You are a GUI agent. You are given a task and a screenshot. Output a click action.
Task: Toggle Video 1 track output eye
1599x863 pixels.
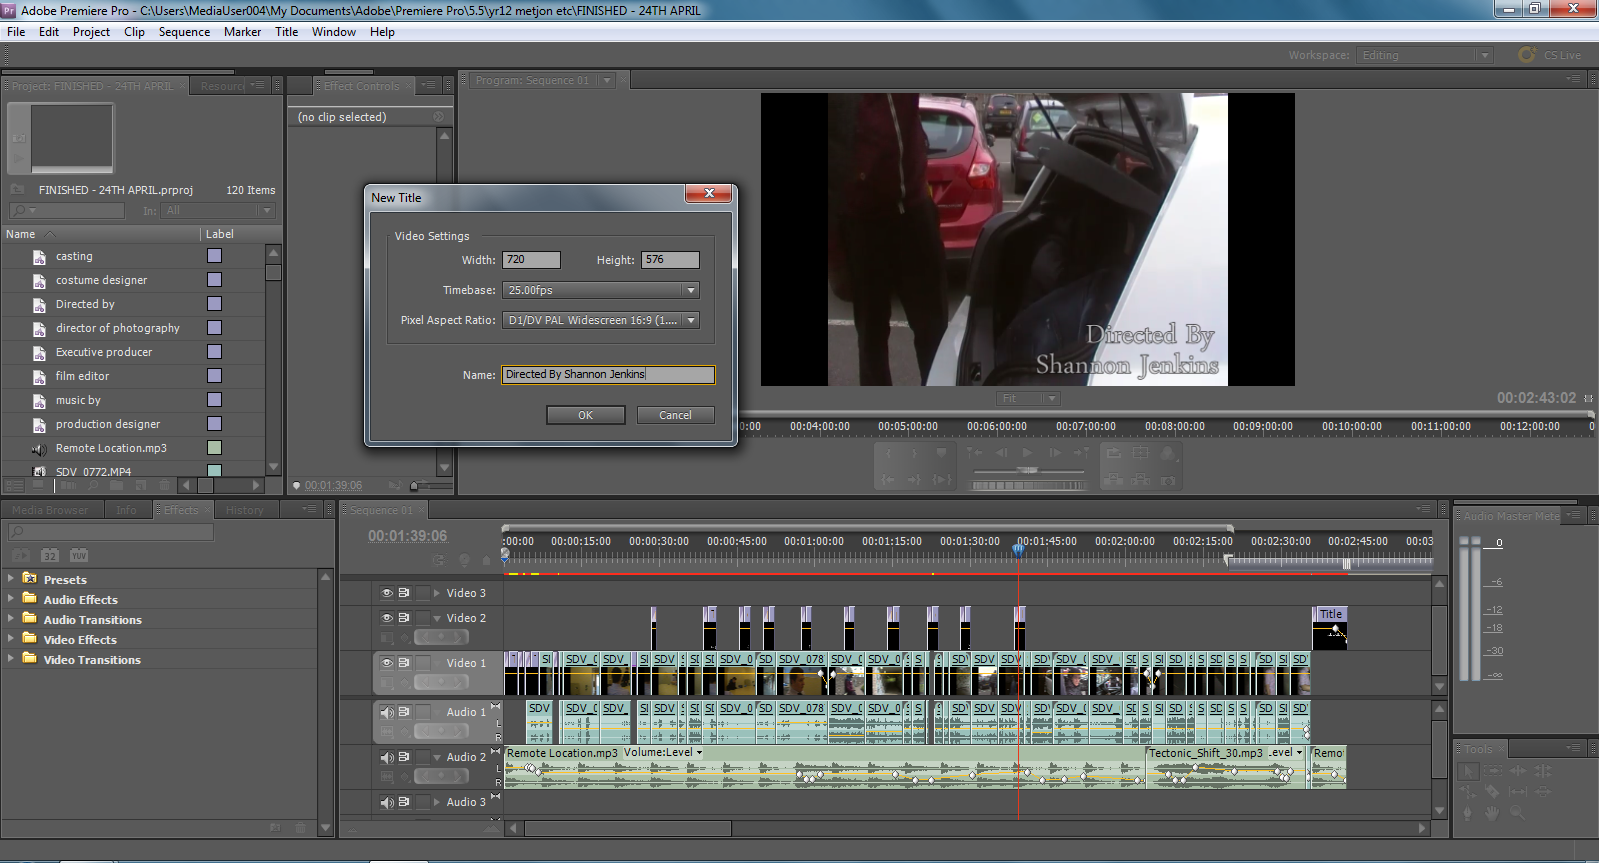click(x=387, y=662)
